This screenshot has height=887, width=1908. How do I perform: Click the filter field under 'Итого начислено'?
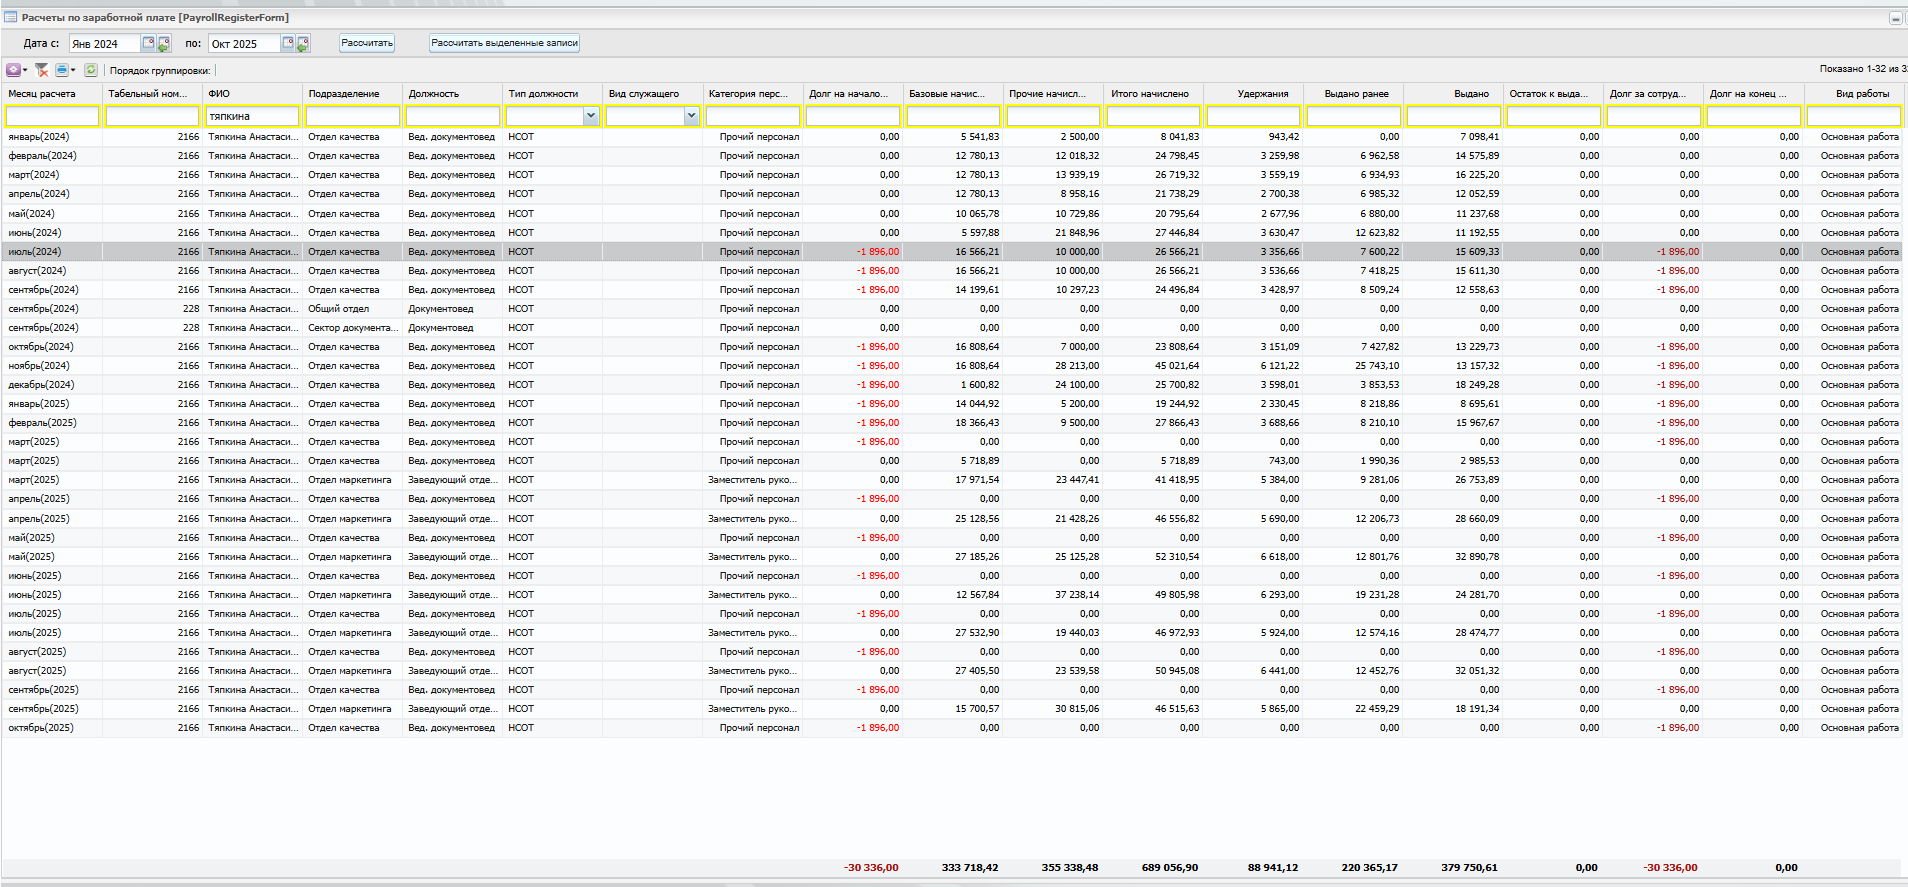pyautogui.click(x=1153, y=116)
